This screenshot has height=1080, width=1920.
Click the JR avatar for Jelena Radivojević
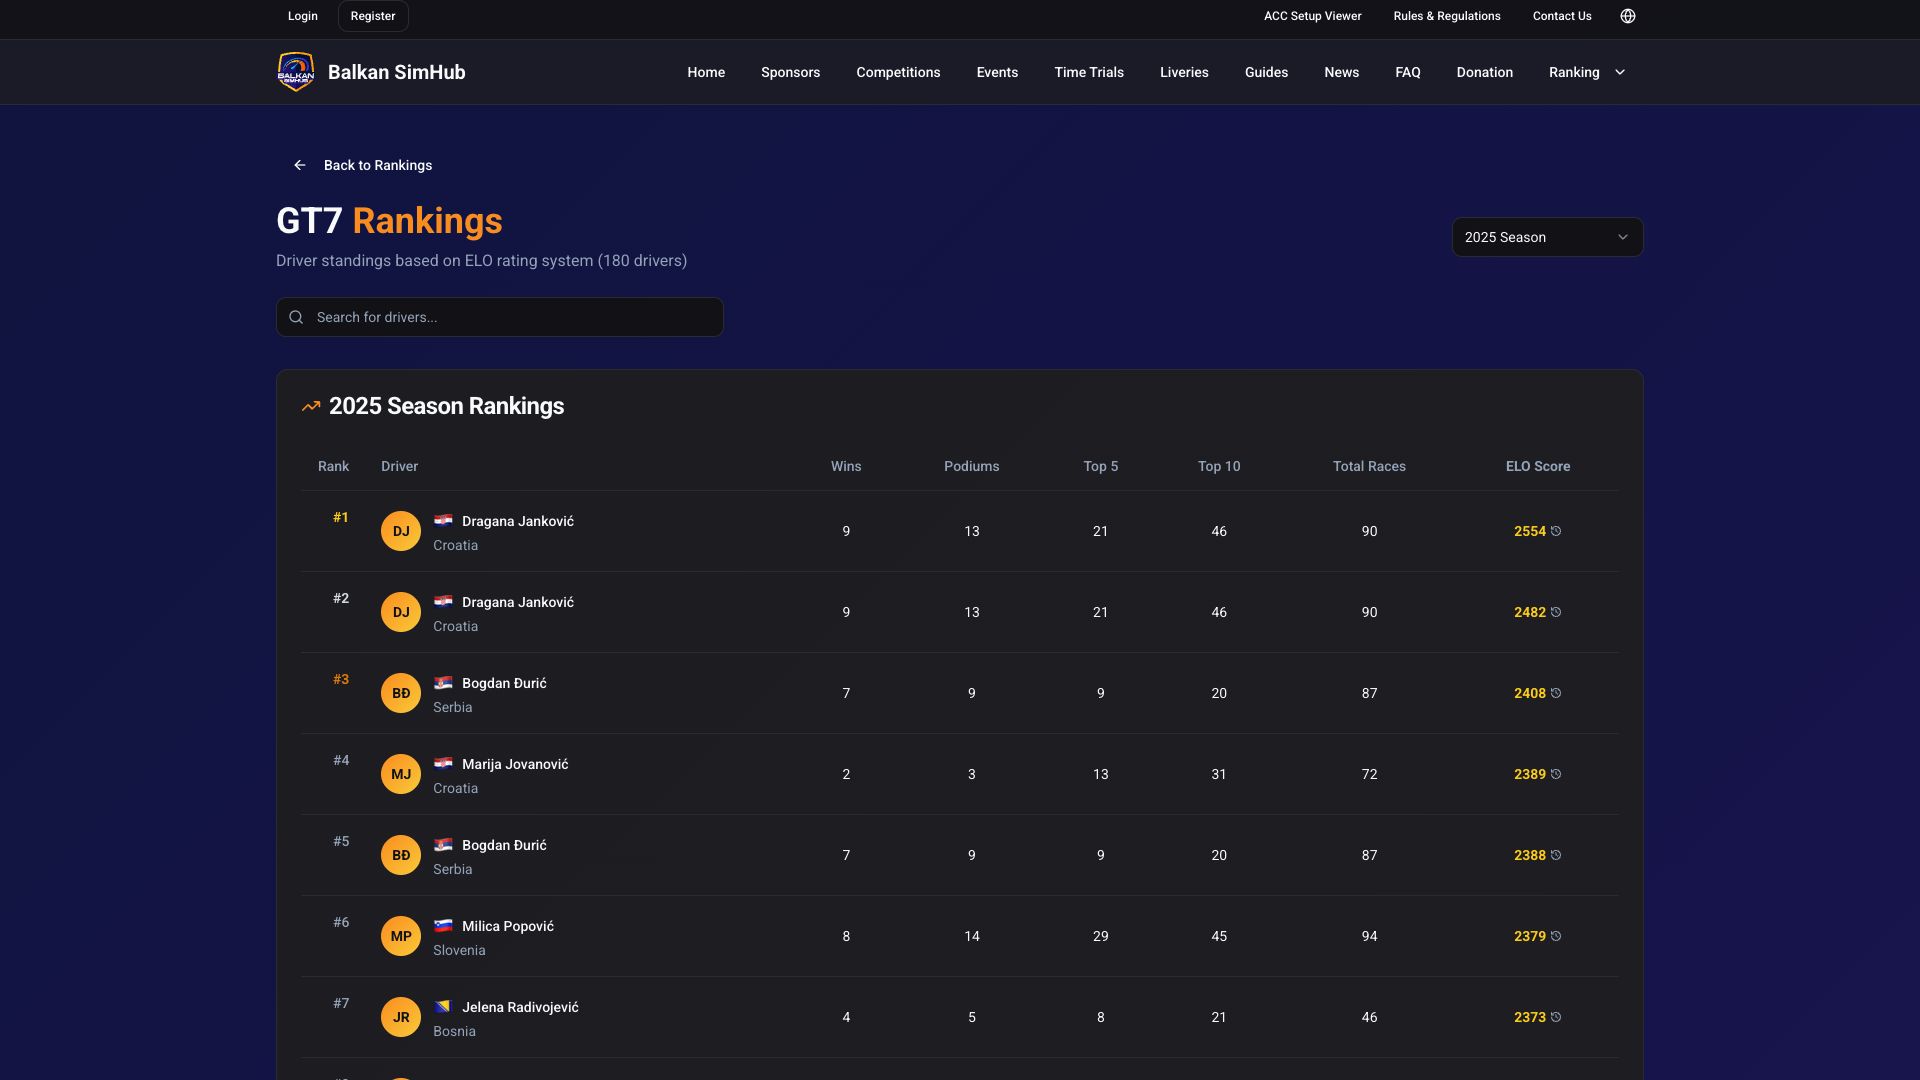[x=401, y=1017]
